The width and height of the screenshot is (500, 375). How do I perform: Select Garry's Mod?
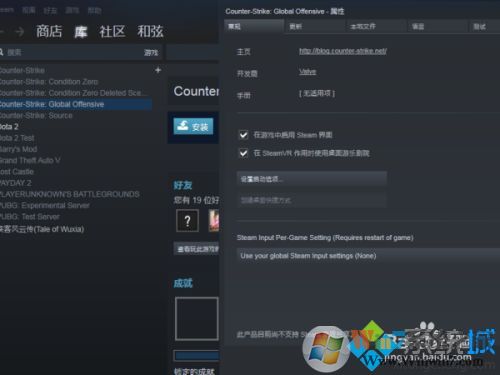(18, 149)
